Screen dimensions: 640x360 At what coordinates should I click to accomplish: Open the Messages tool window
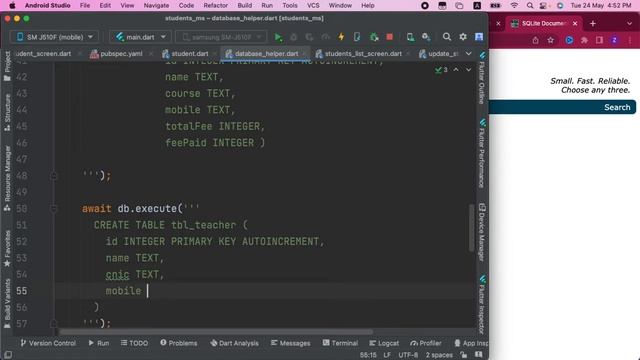290,343
